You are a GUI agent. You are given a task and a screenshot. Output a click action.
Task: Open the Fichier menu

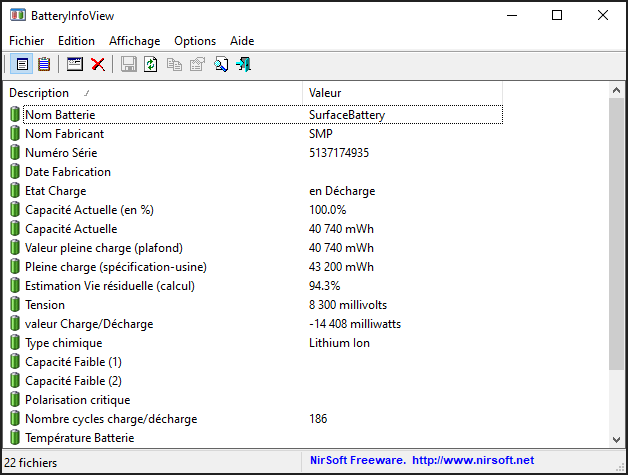click(27, 41)
